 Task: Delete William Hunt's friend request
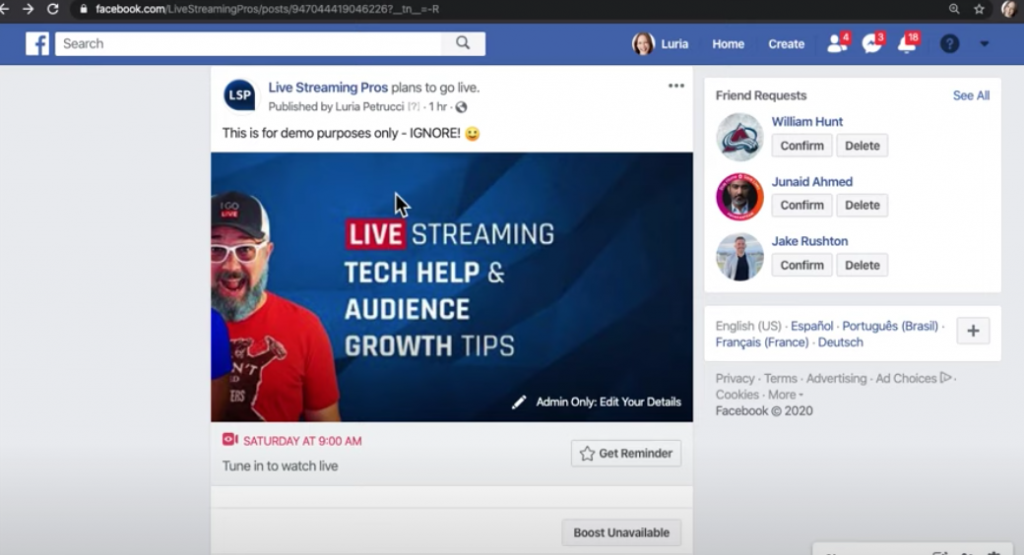point(862,146)
